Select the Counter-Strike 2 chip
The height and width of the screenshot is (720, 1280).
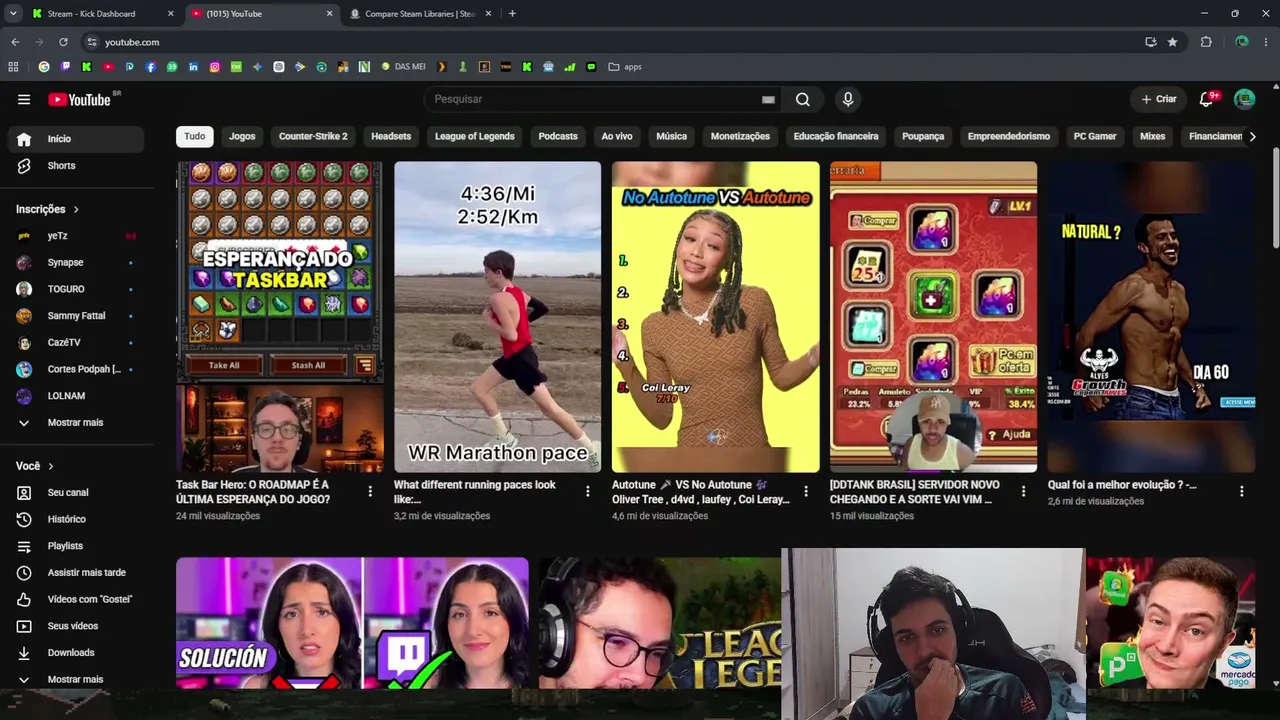[x=313, y=136]
